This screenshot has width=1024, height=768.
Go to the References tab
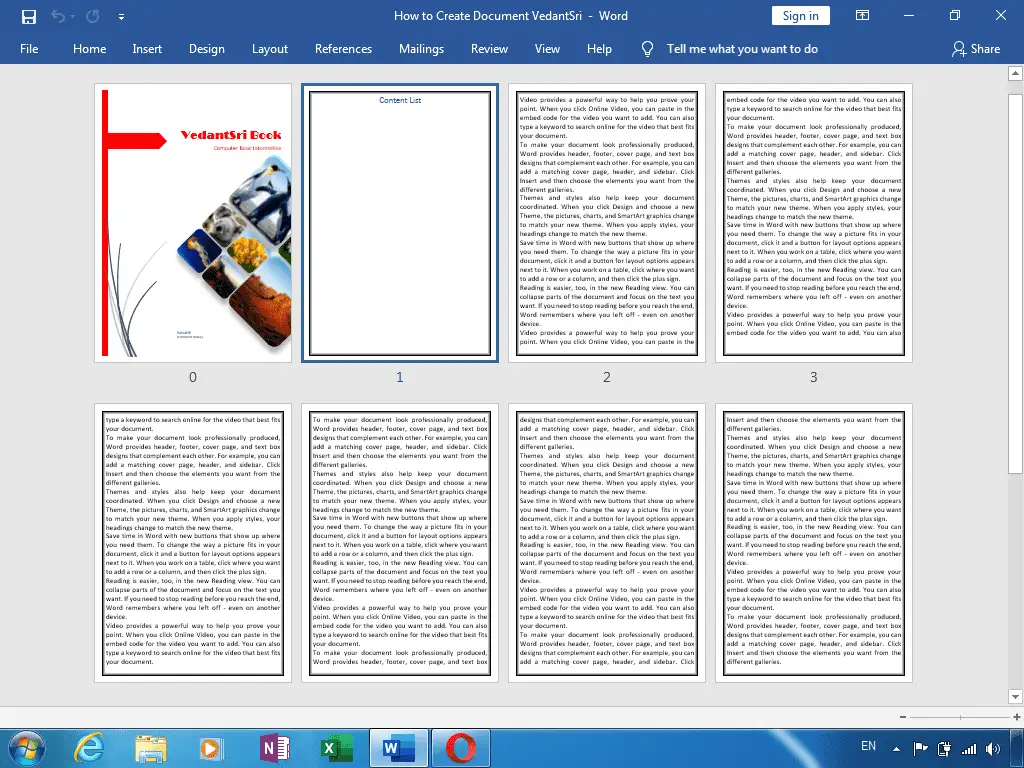coord(343,49)
